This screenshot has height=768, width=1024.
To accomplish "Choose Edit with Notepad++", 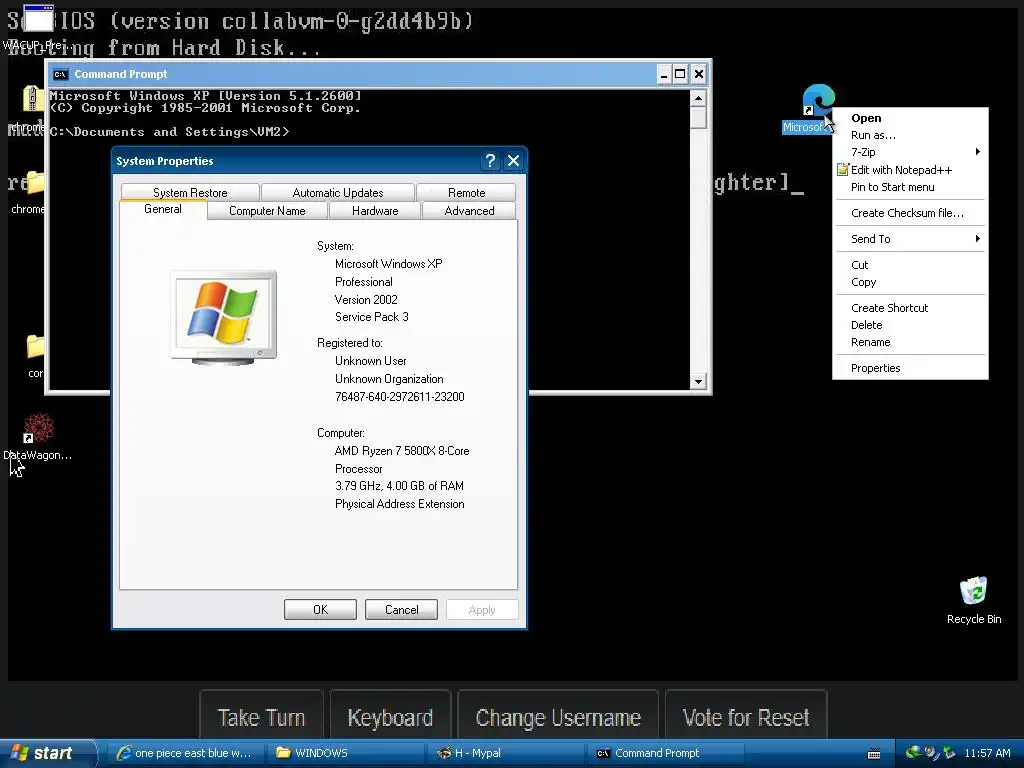I will [910, 170].
